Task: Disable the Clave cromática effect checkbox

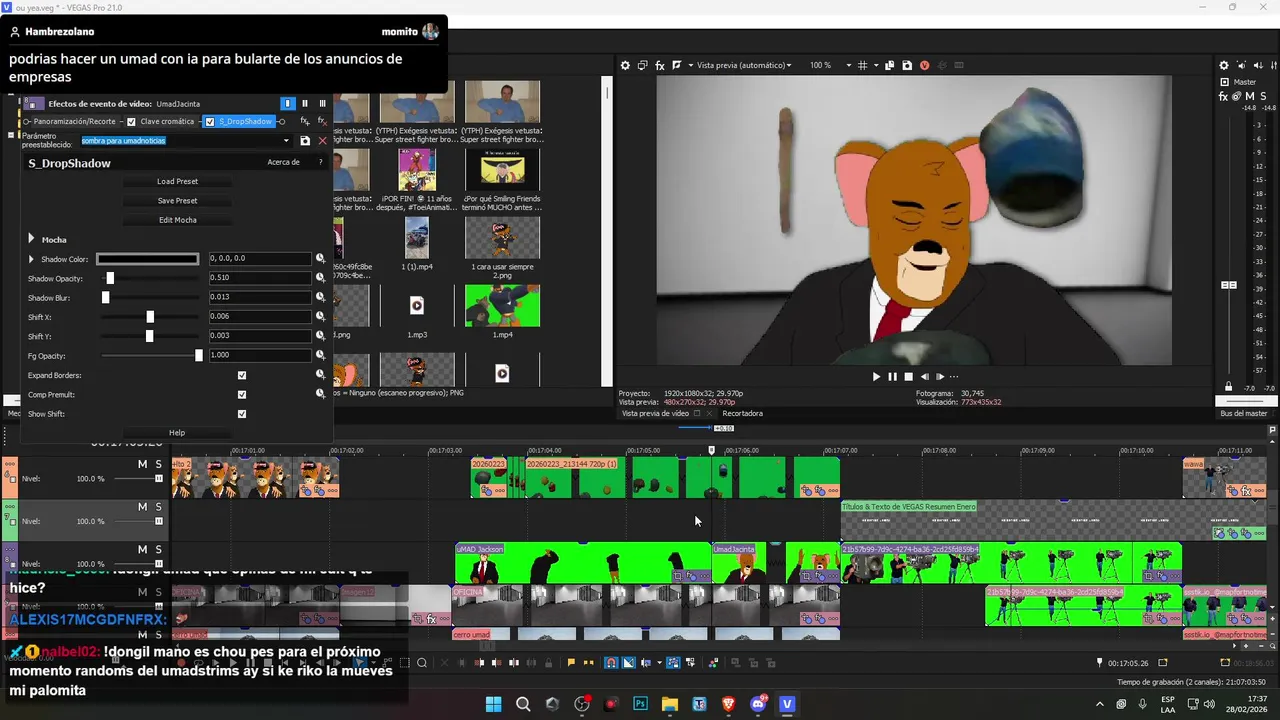Action: click(x=131, y=122)
